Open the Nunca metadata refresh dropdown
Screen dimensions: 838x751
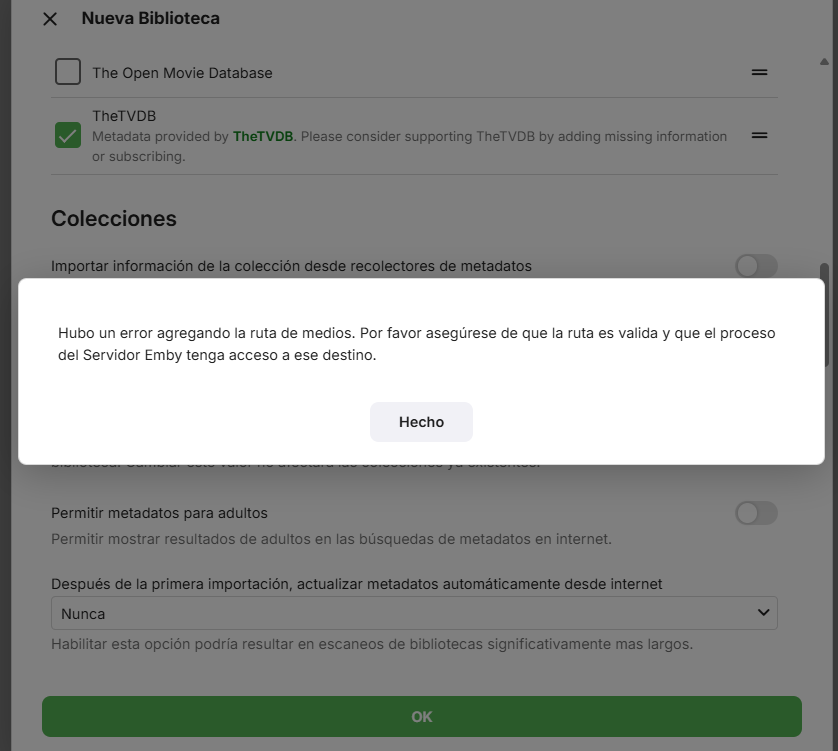(x=414, y=613)
